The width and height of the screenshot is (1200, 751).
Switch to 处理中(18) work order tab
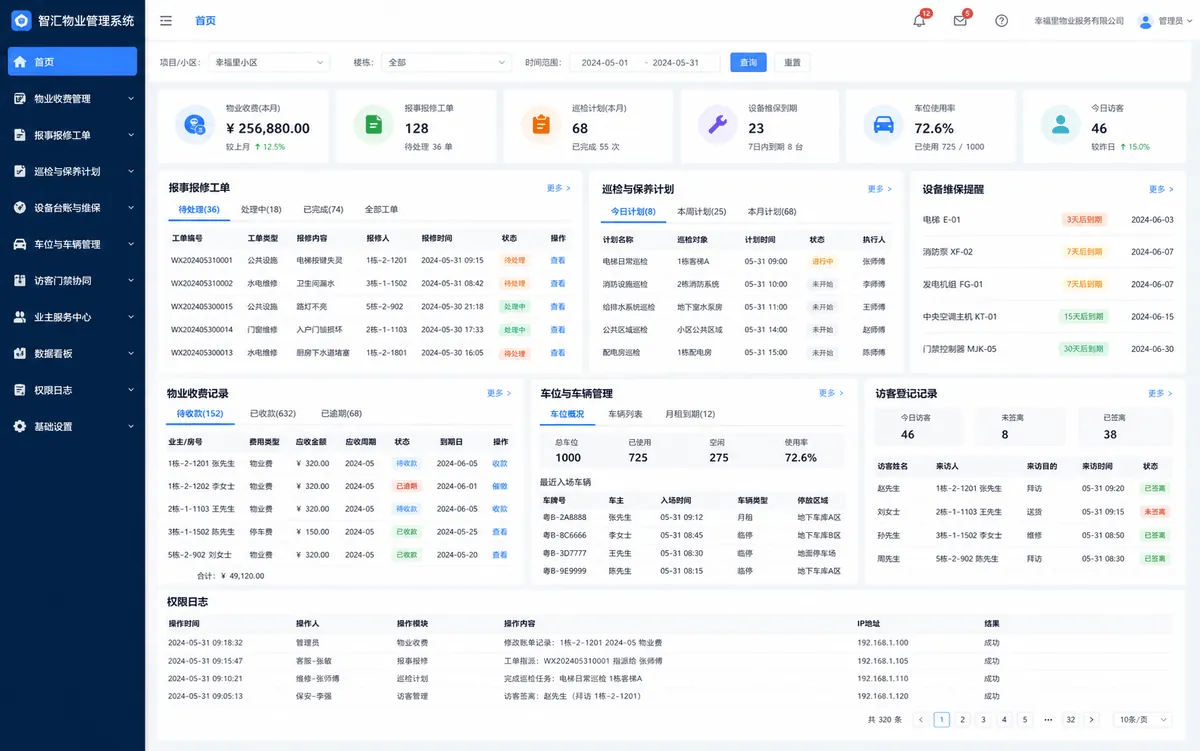pyautogui.click(x=261, y=210)
